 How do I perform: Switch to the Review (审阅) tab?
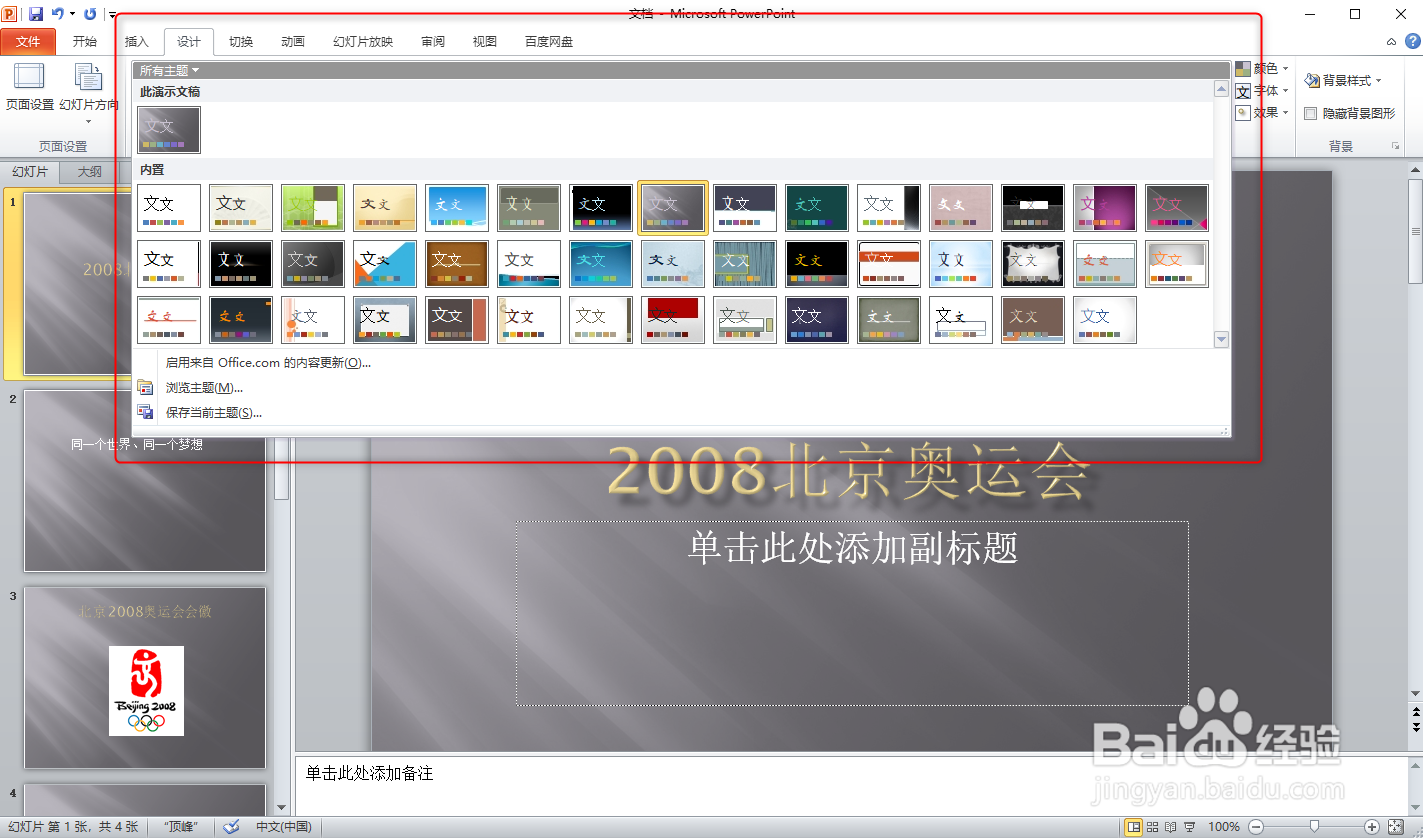click(x=433, y=42)
